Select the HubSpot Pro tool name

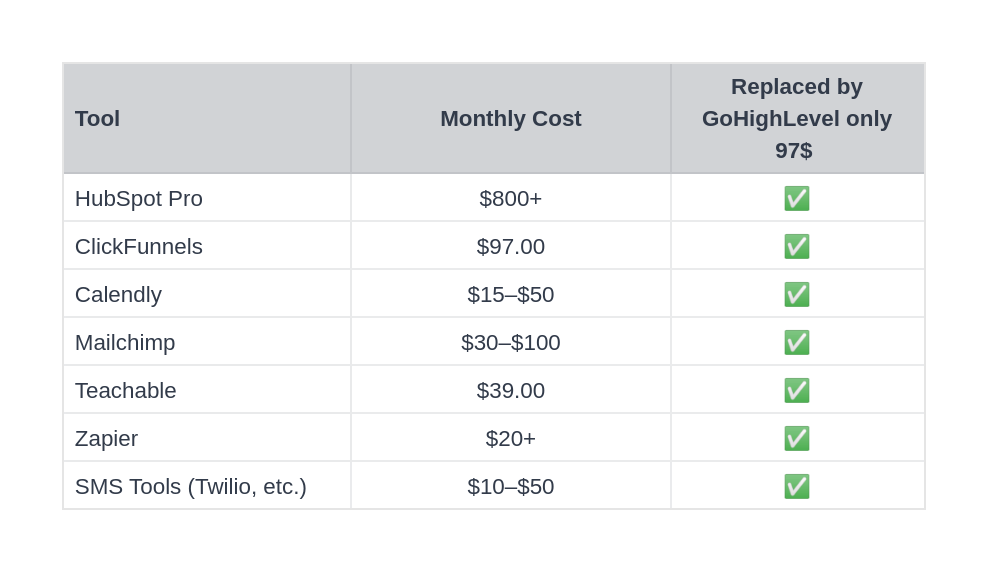point(139,198)
